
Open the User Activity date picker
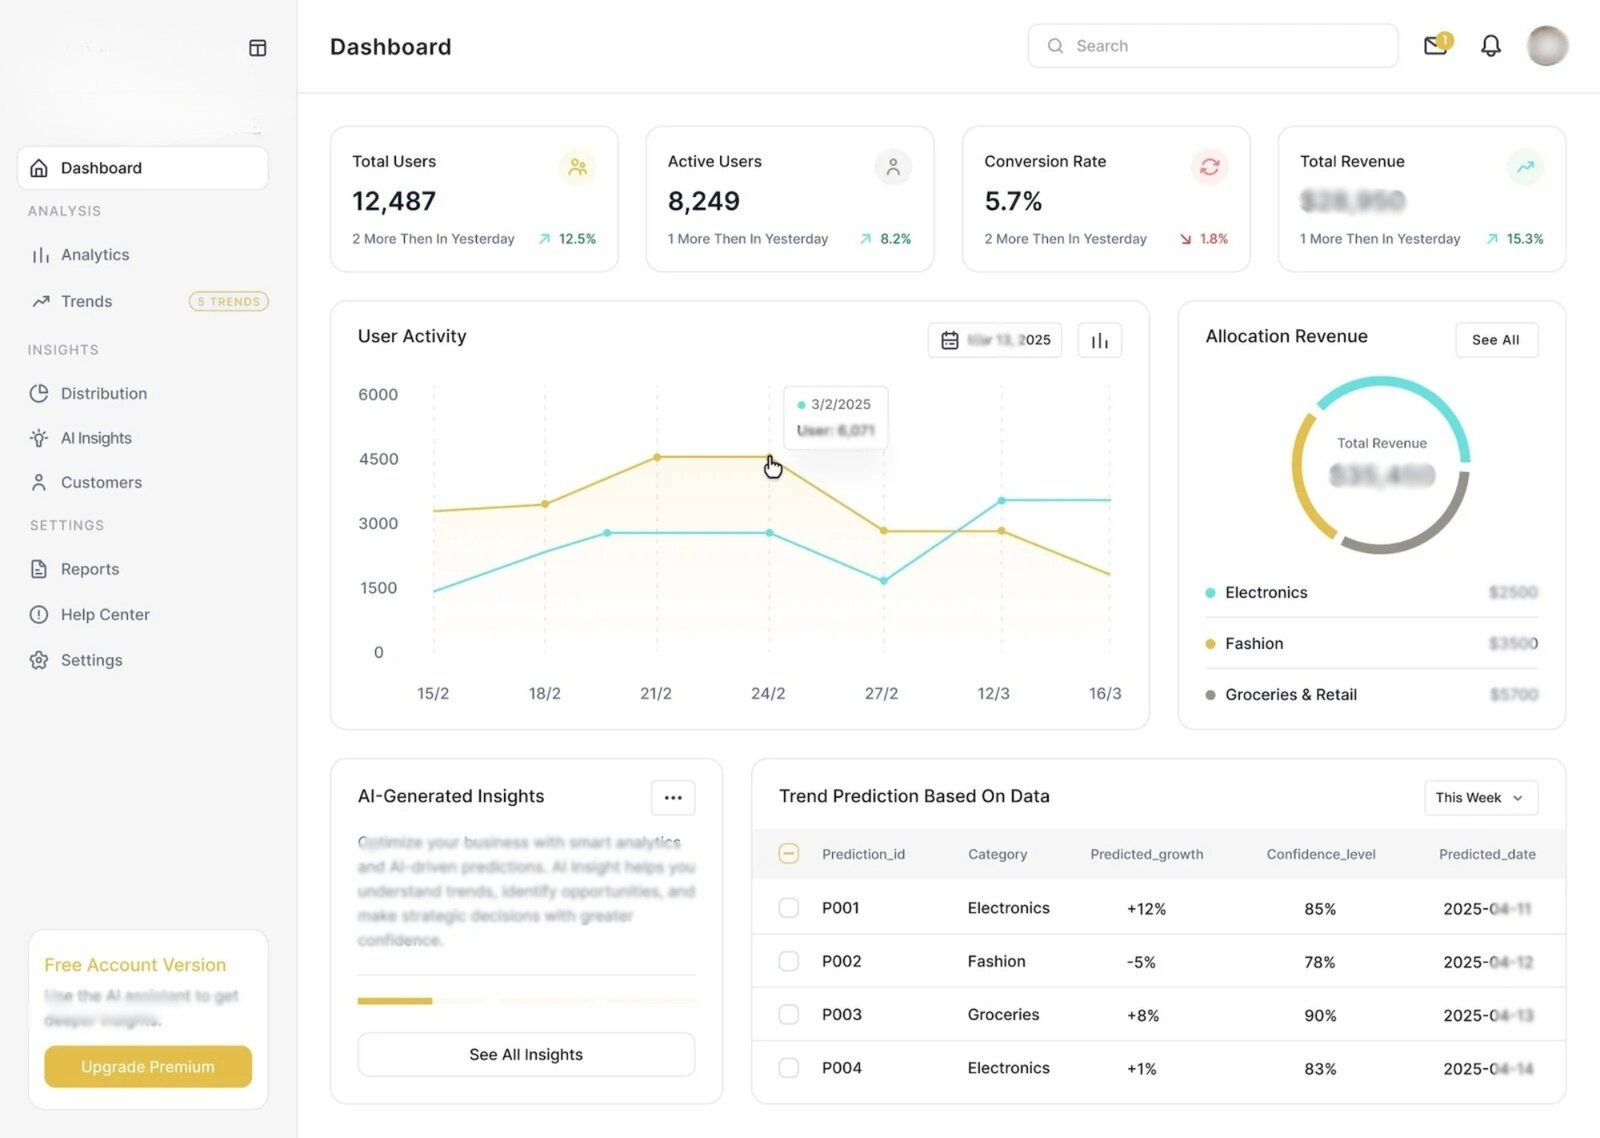995,341
